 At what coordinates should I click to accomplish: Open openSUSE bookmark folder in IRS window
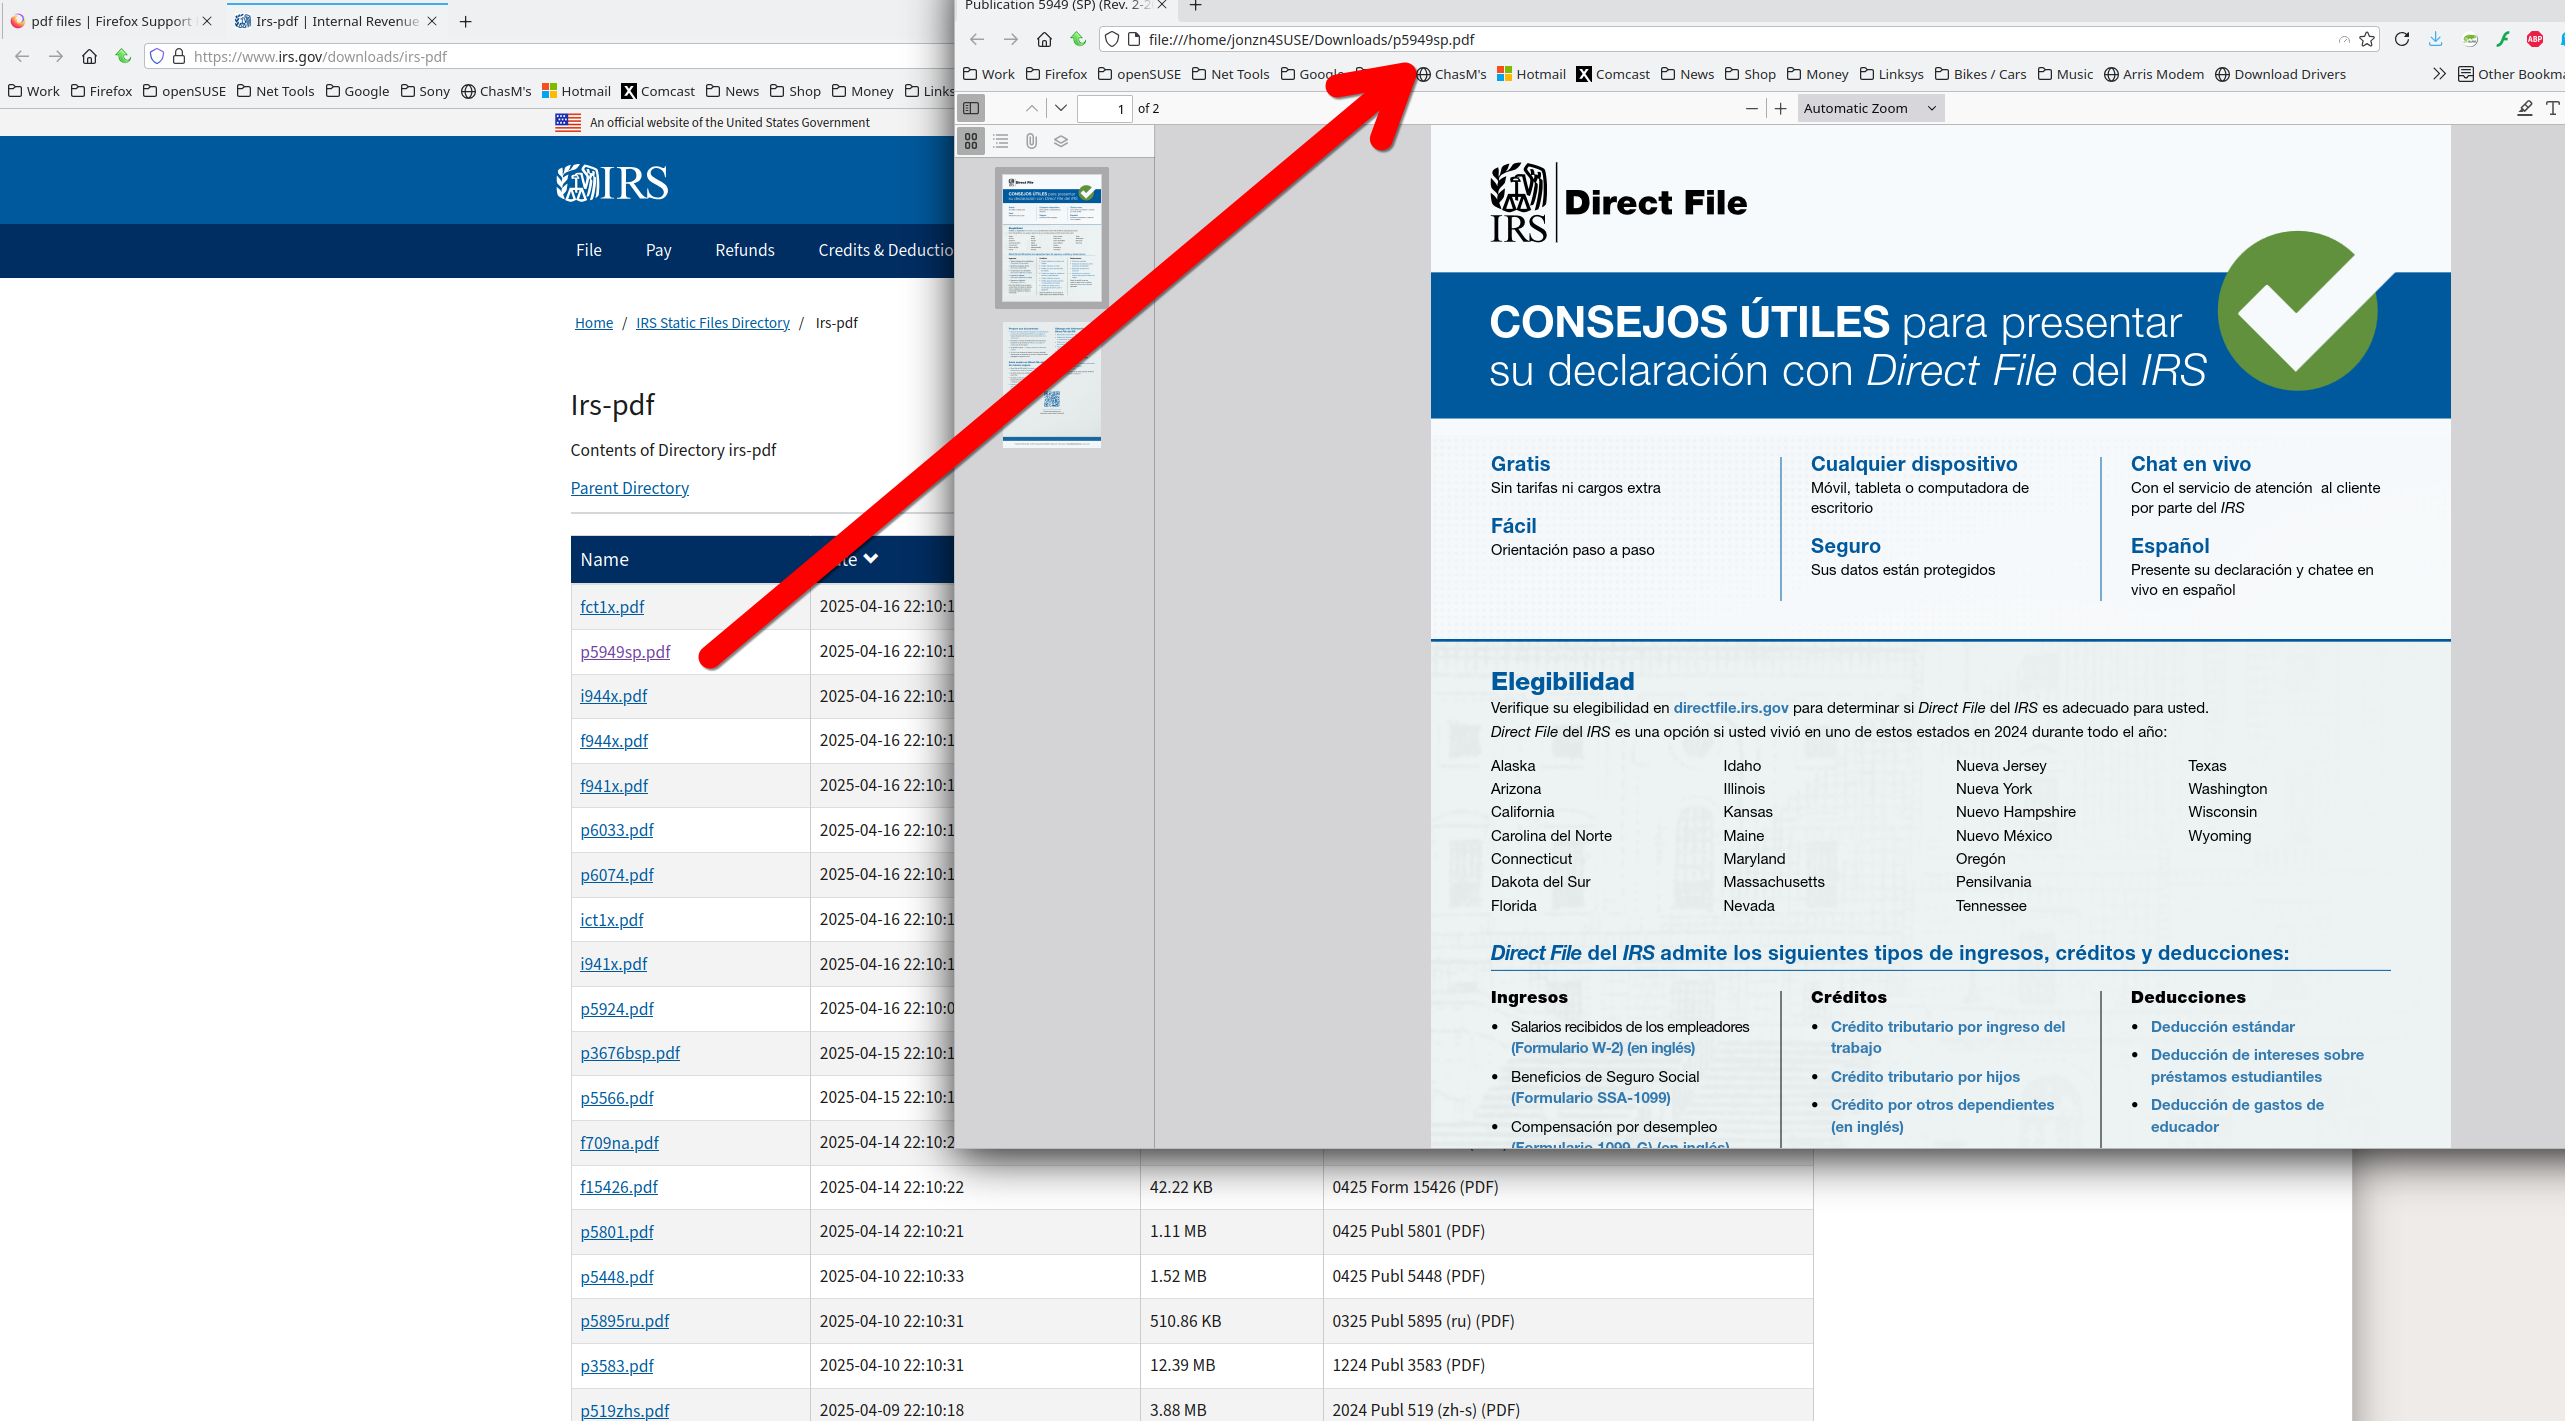[x=184, y=91]
